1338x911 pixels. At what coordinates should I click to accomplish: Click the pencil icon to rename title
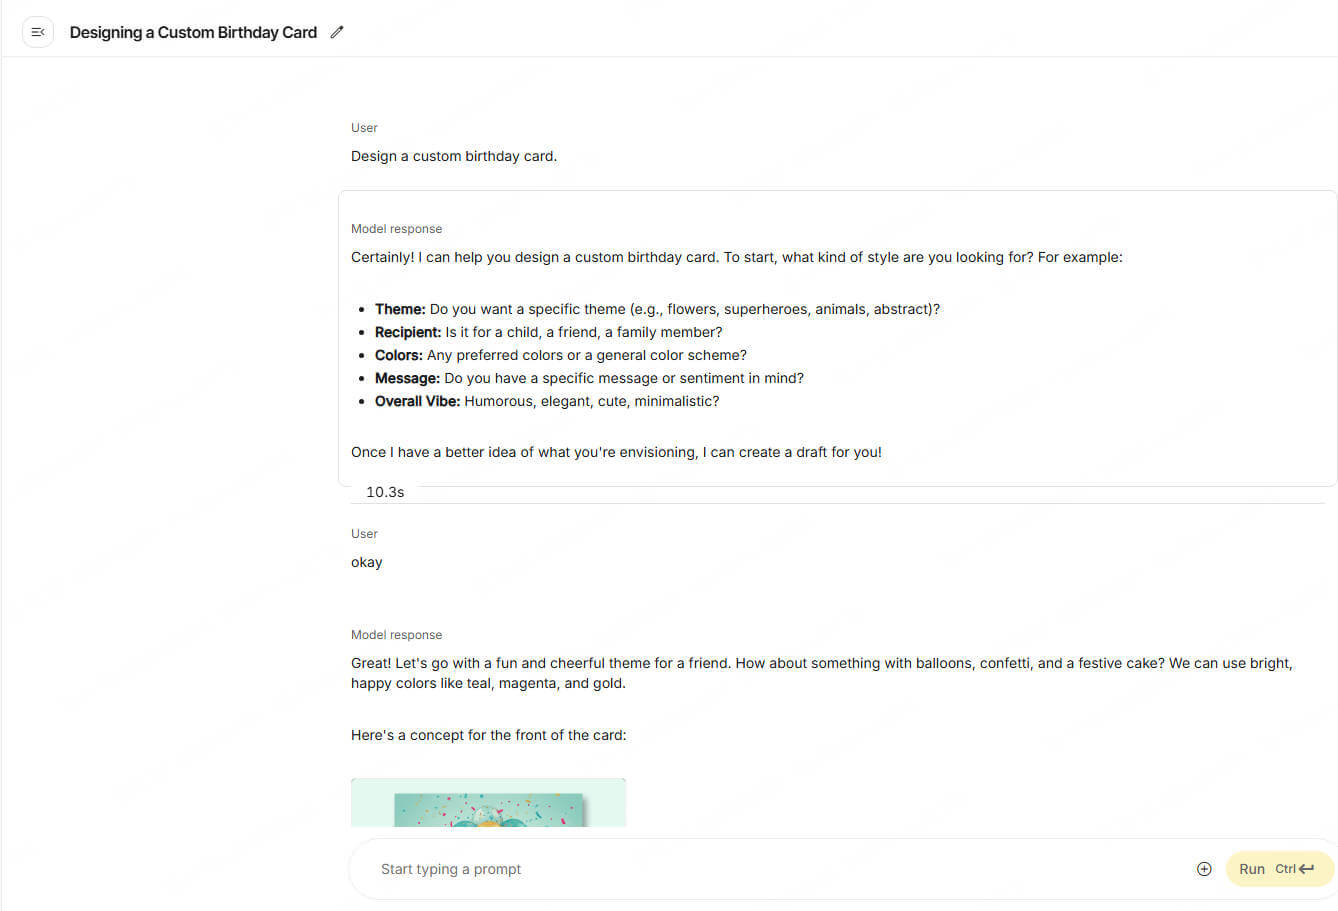337,32
